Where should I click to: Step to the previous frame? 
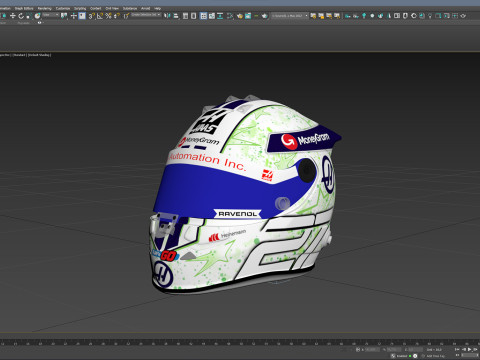coord(464,349)
